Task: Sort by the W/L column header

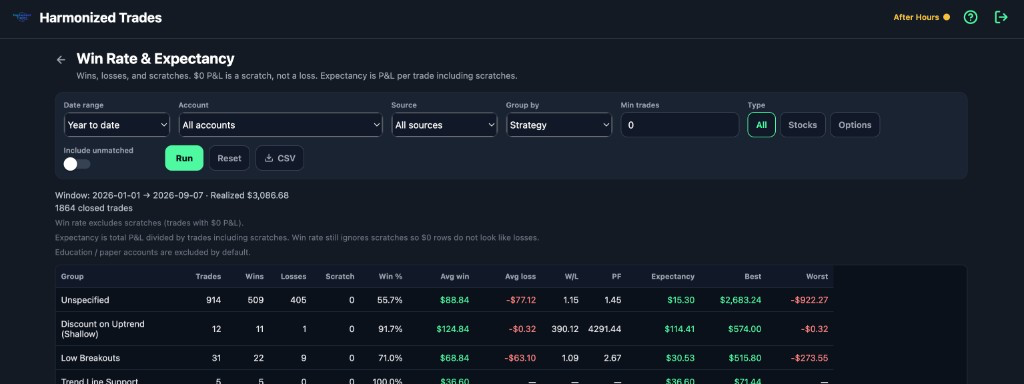Action: pyautogui.click(x=571, y=276)
